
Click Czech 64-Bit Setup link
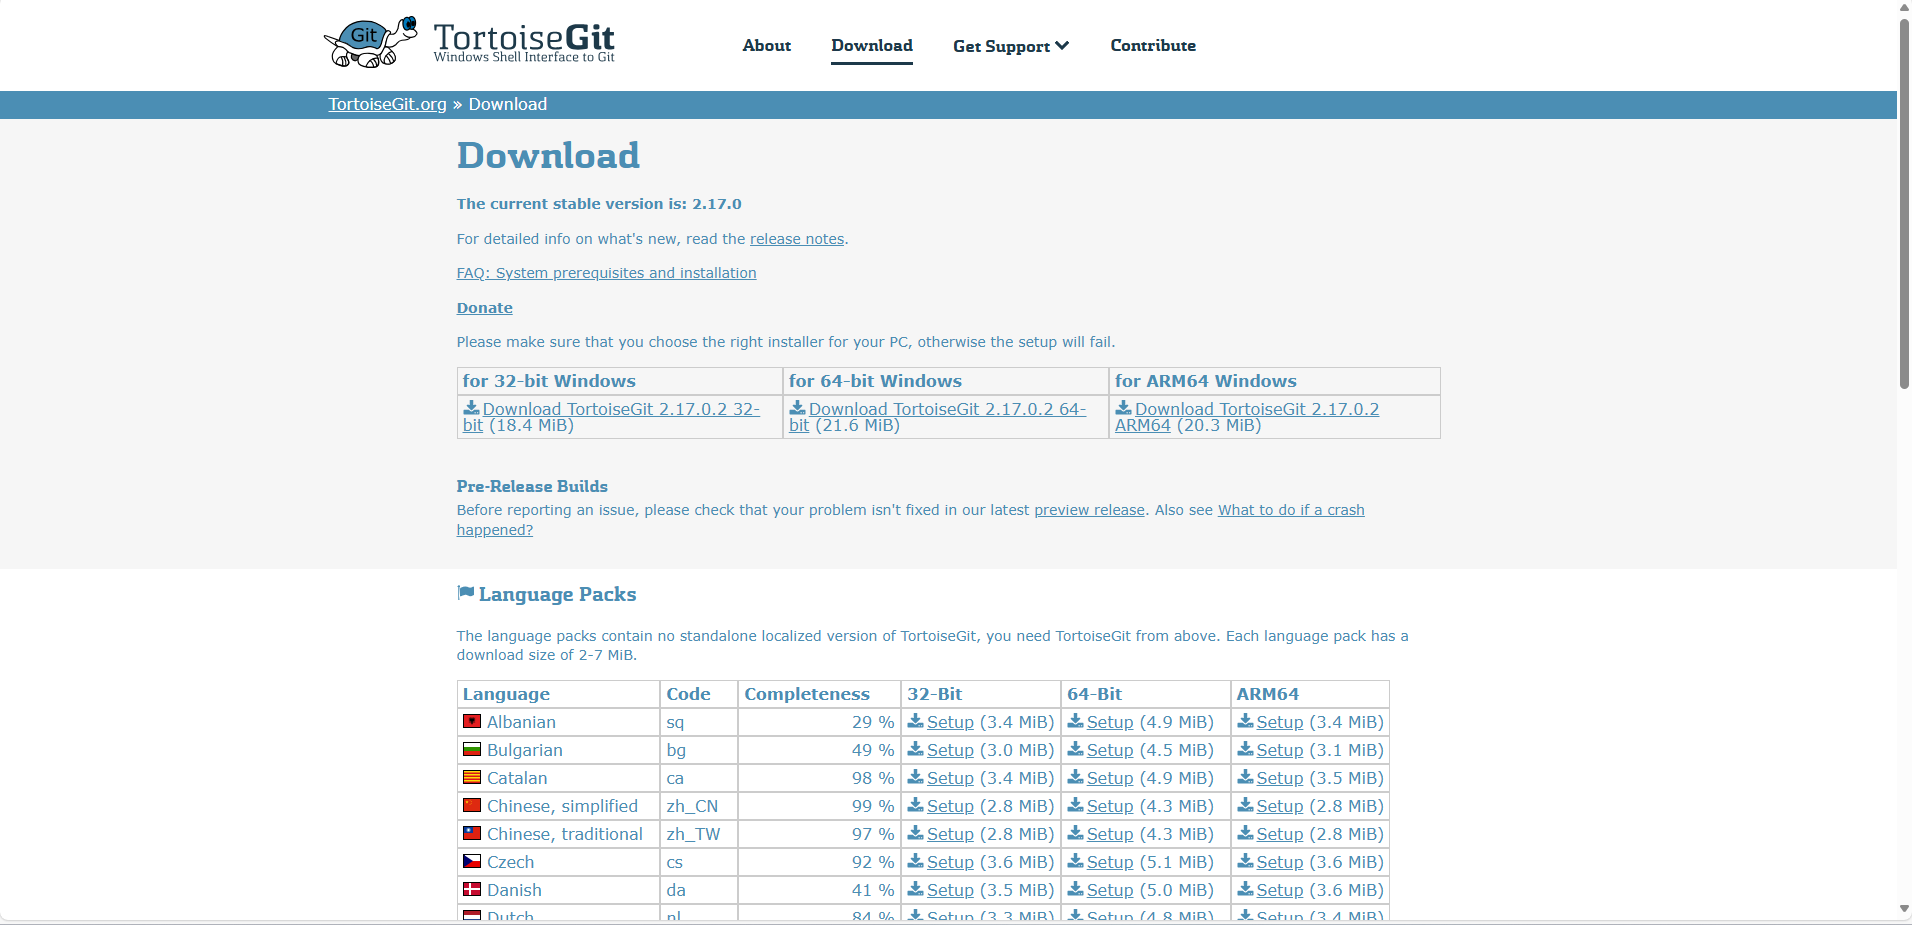coord(1110,862)
